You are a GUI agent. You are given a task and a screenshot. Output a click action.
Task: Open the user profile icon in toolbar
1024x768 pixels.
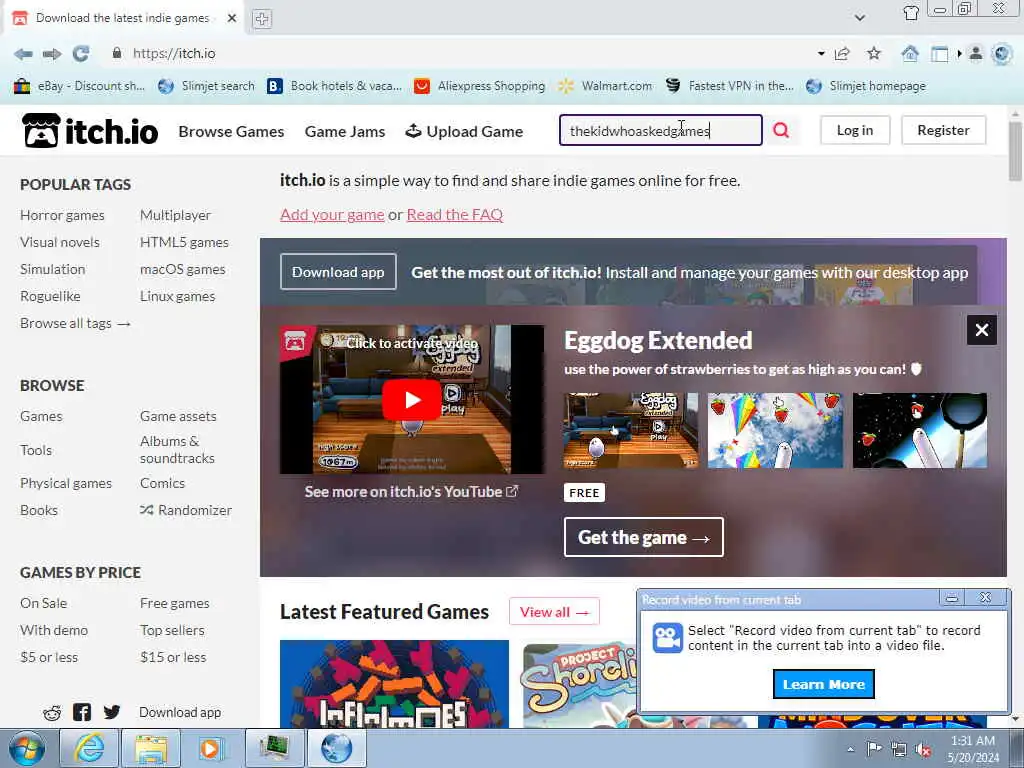[976, 54]
